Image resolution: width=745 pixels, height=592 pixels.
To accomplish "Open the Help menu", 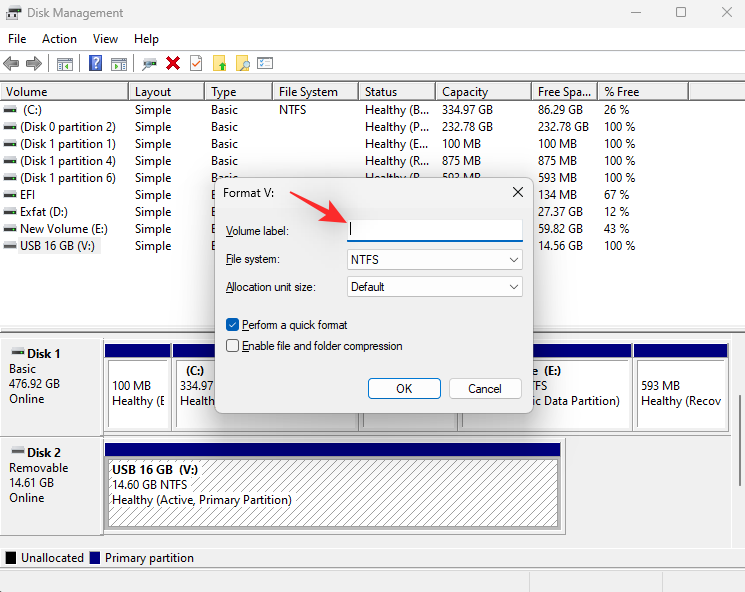I will tap(146, 39).
